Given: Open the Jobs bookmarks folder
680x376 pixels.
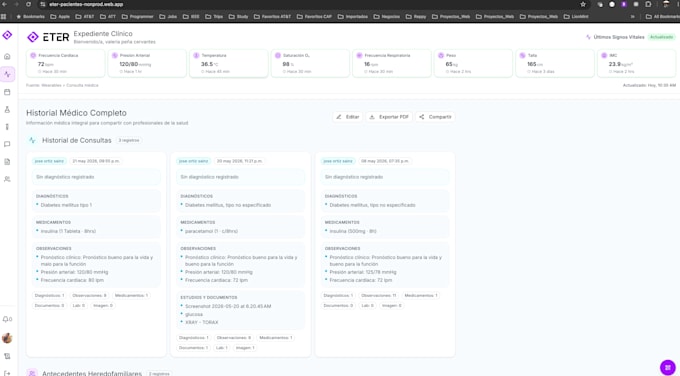Looking at the screenshot, I should 168,16.
